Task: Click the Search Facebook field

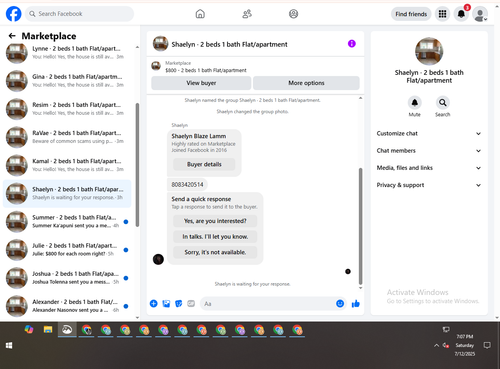Action: (x=79, y=14)
